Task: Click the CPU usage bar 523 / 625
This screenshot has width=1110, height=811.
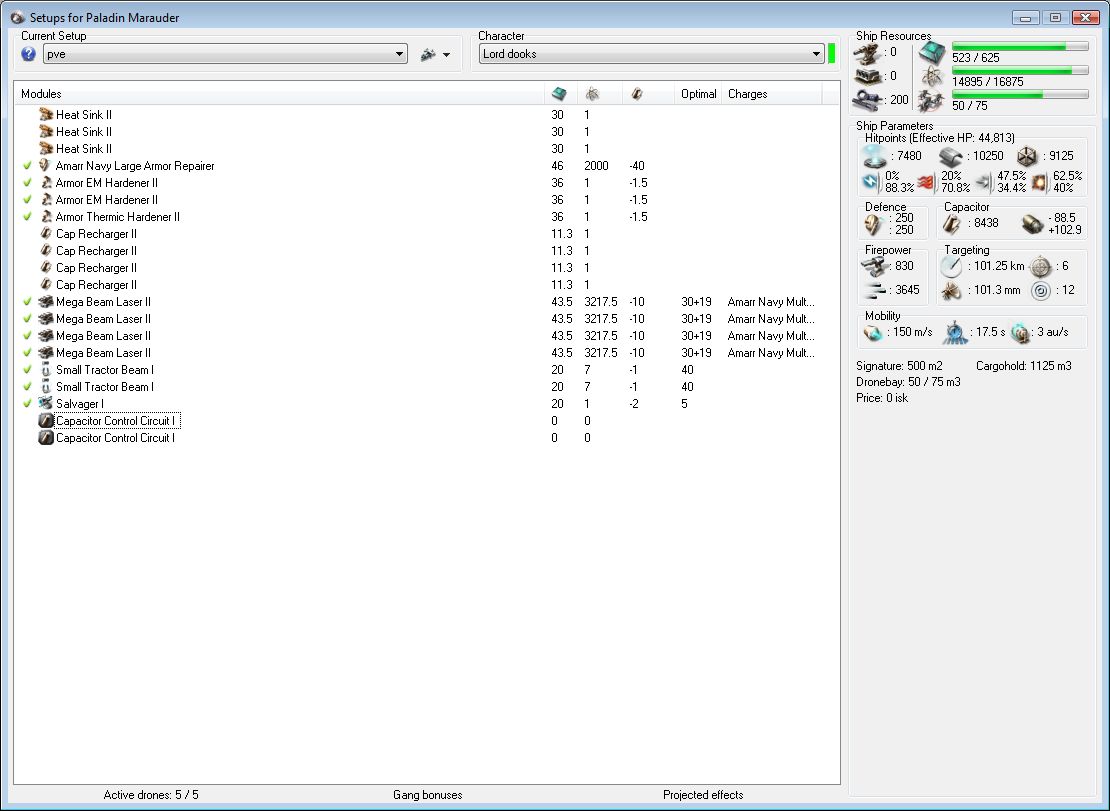Action: click(1020, 46)
